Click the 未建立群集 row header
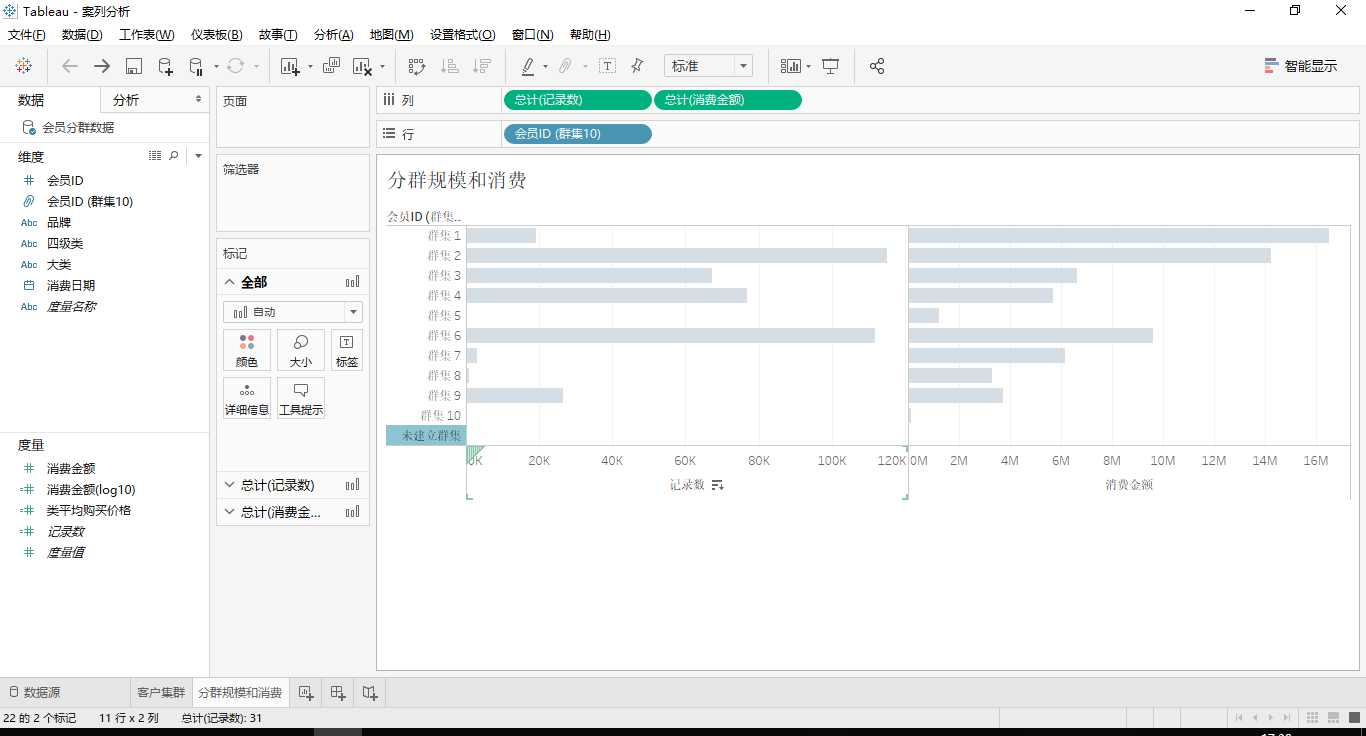This screenshot has height=736, width=1366. (426, 436)
